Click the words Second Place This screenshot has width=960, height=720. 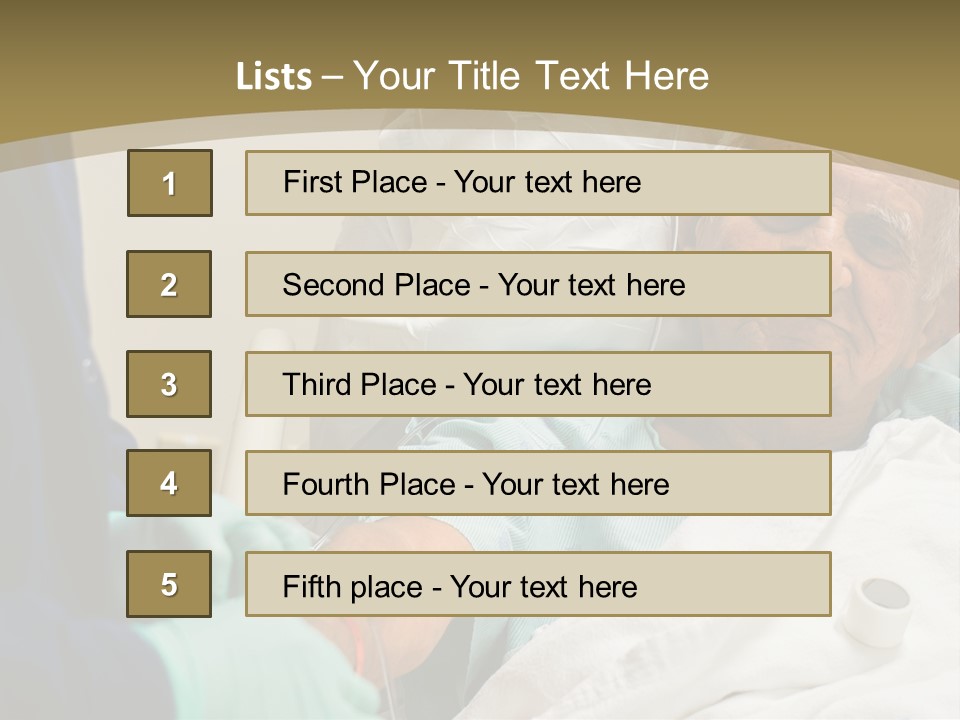[x=377, y=285]
